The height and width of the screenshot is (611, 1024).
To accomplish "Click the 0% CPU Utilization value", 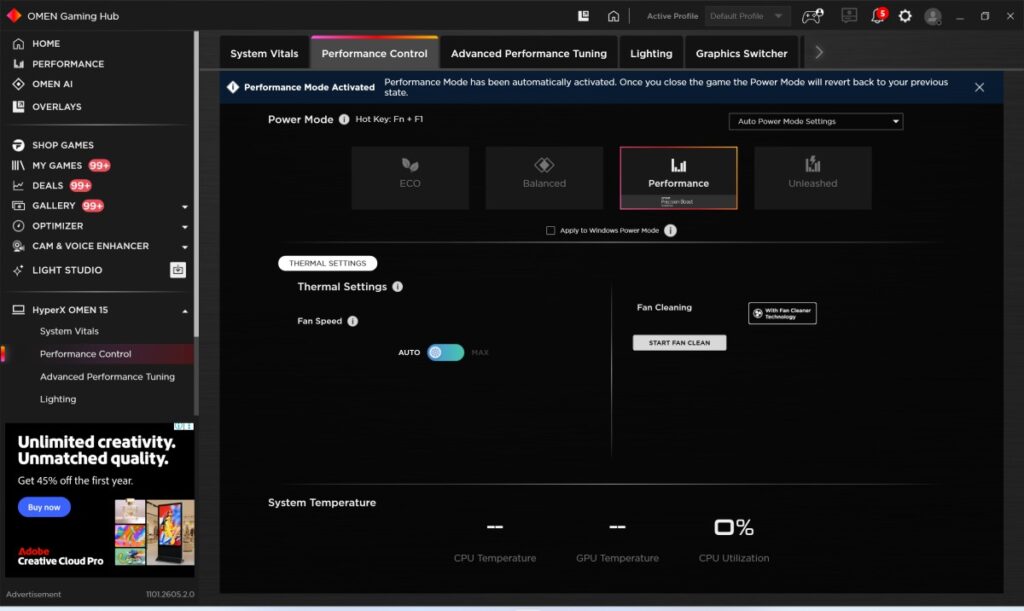I will point(733,527).
